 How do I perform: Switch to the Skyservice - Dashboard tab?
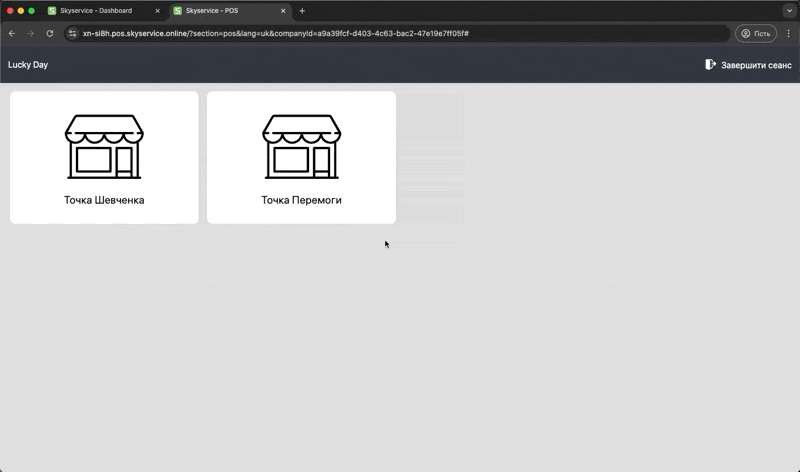click(95, 11)
